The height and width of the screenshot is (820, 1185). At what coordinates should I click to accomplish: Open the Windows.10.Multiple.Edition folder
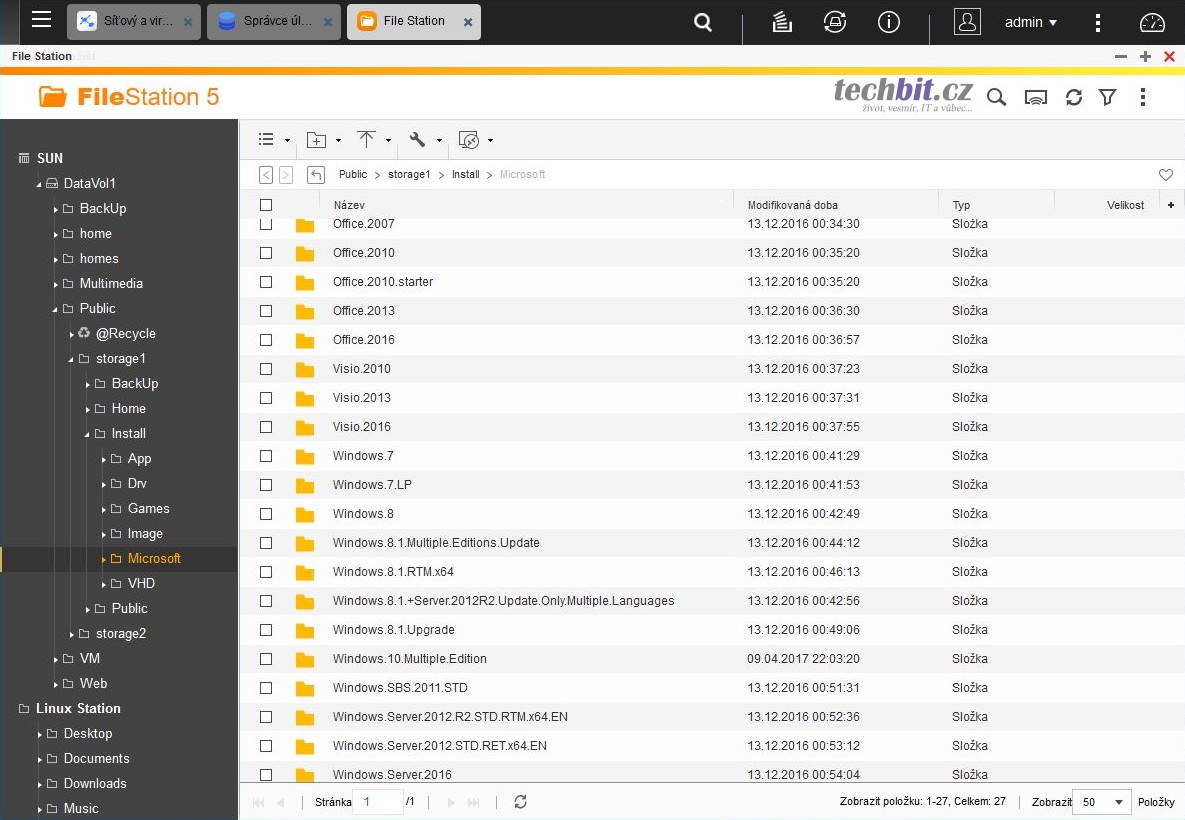(x=409, y=659)
